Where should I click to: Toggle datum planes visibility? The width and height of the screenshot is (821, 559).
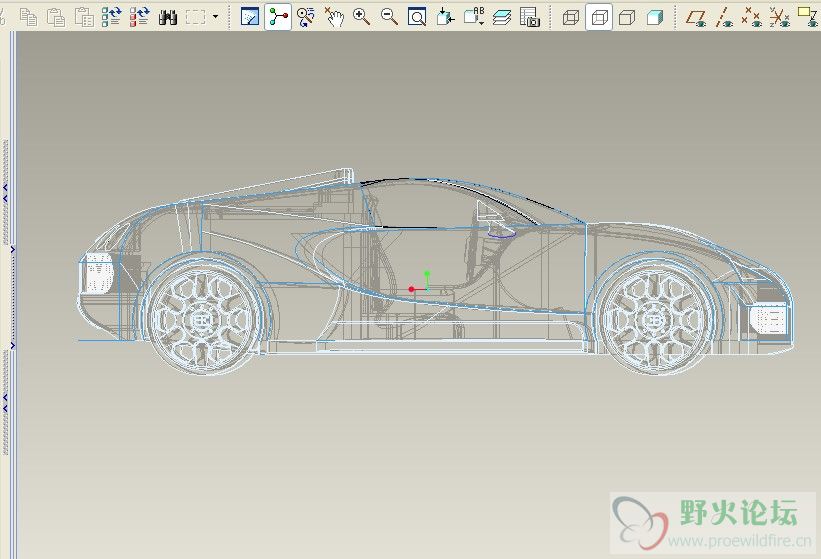coord(696,18)
